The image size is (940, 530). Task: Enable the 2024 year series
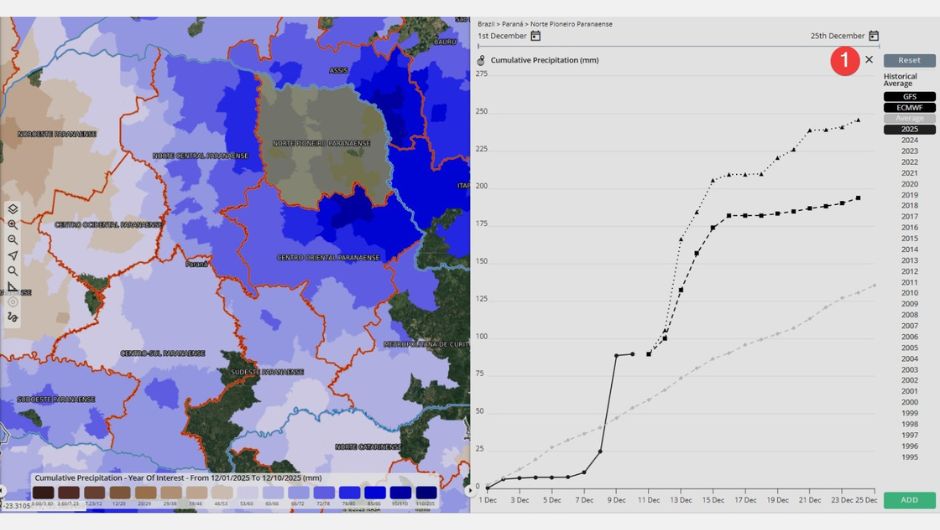909,140
